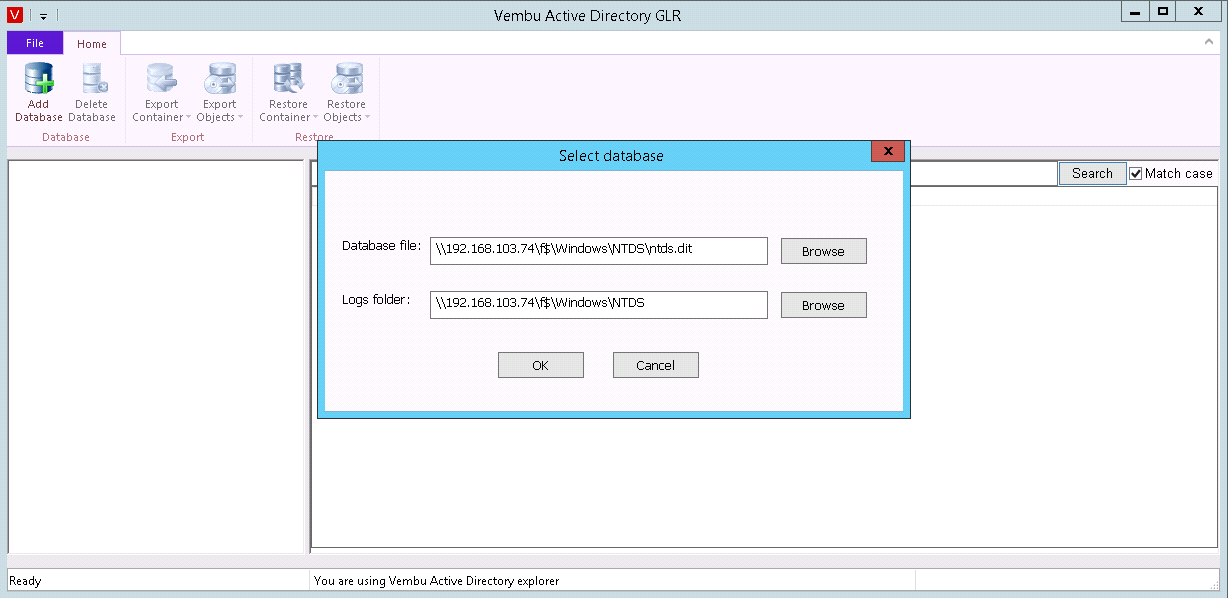Open the File tab

click(x=35, y=43)
